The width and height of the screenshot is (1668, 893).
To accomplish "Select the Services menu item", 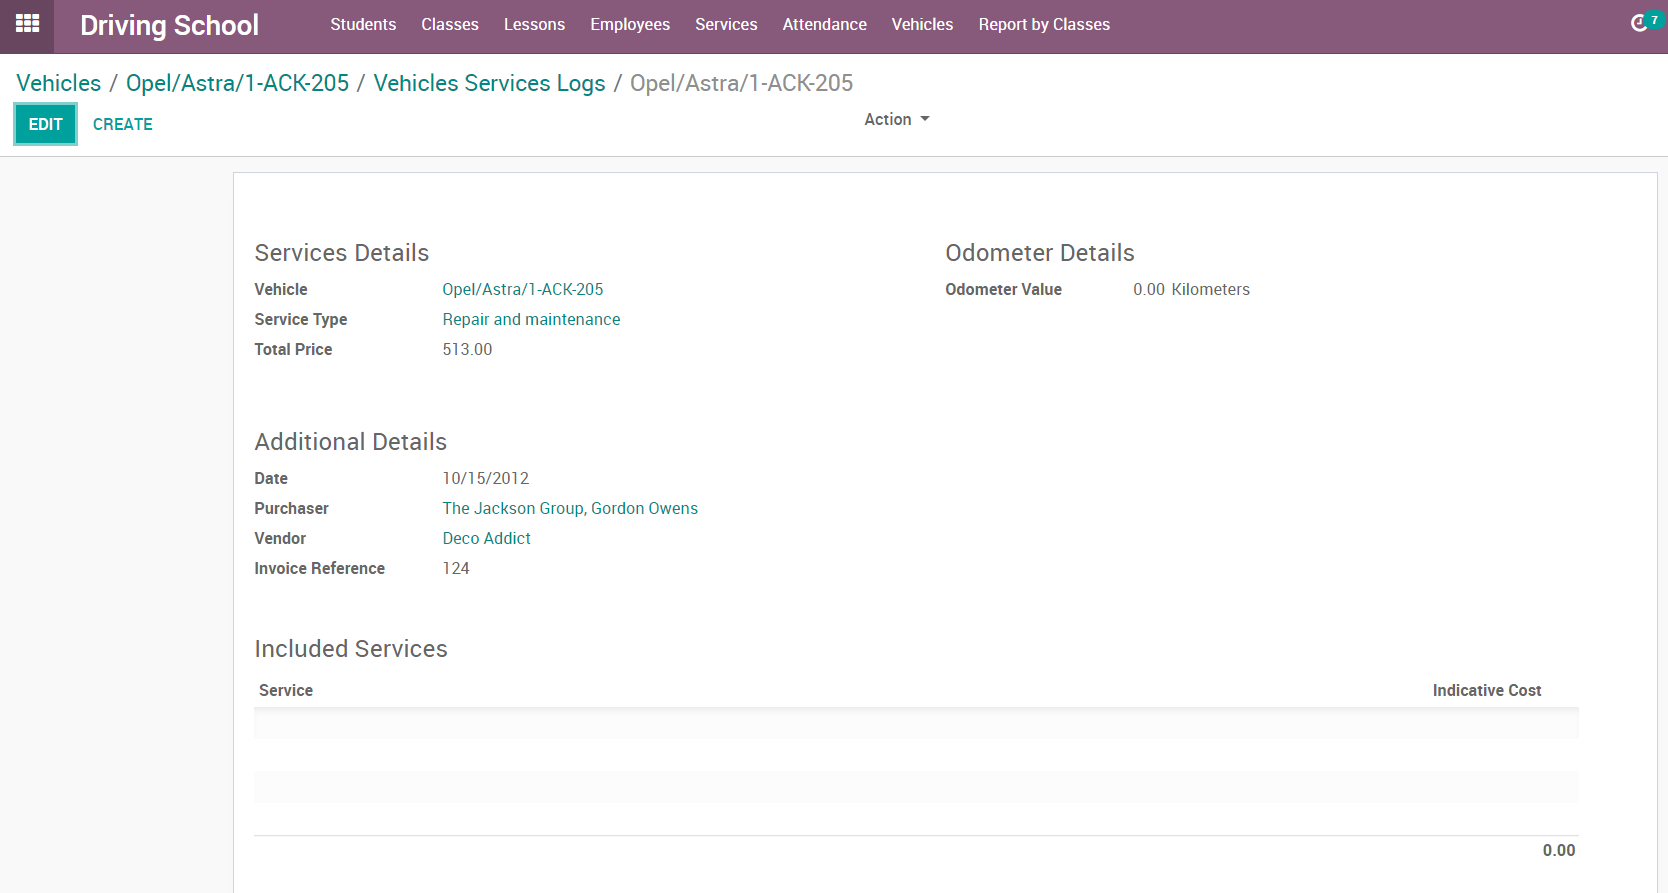I will [x=726, y=24].
